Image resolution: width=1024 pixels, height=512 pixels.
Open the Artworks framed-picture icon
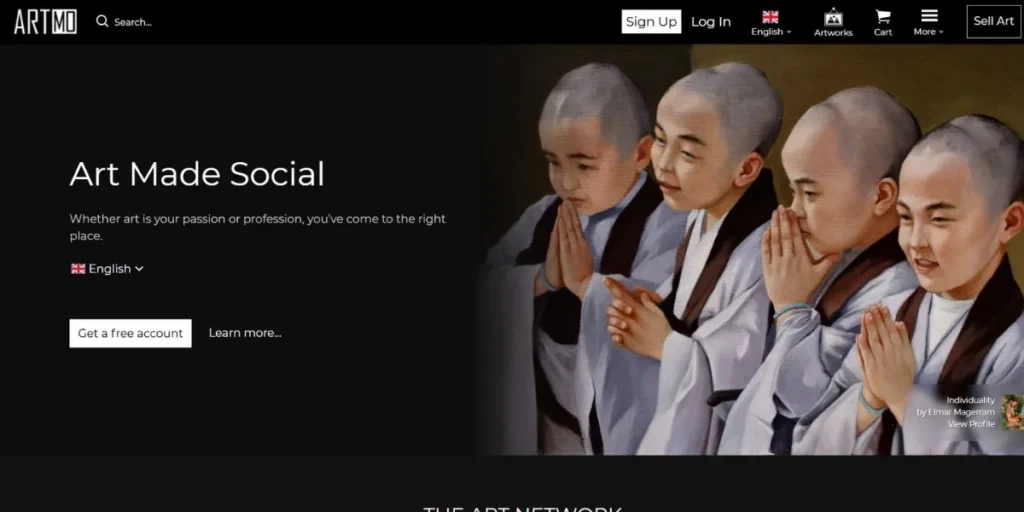coord(832,17)
